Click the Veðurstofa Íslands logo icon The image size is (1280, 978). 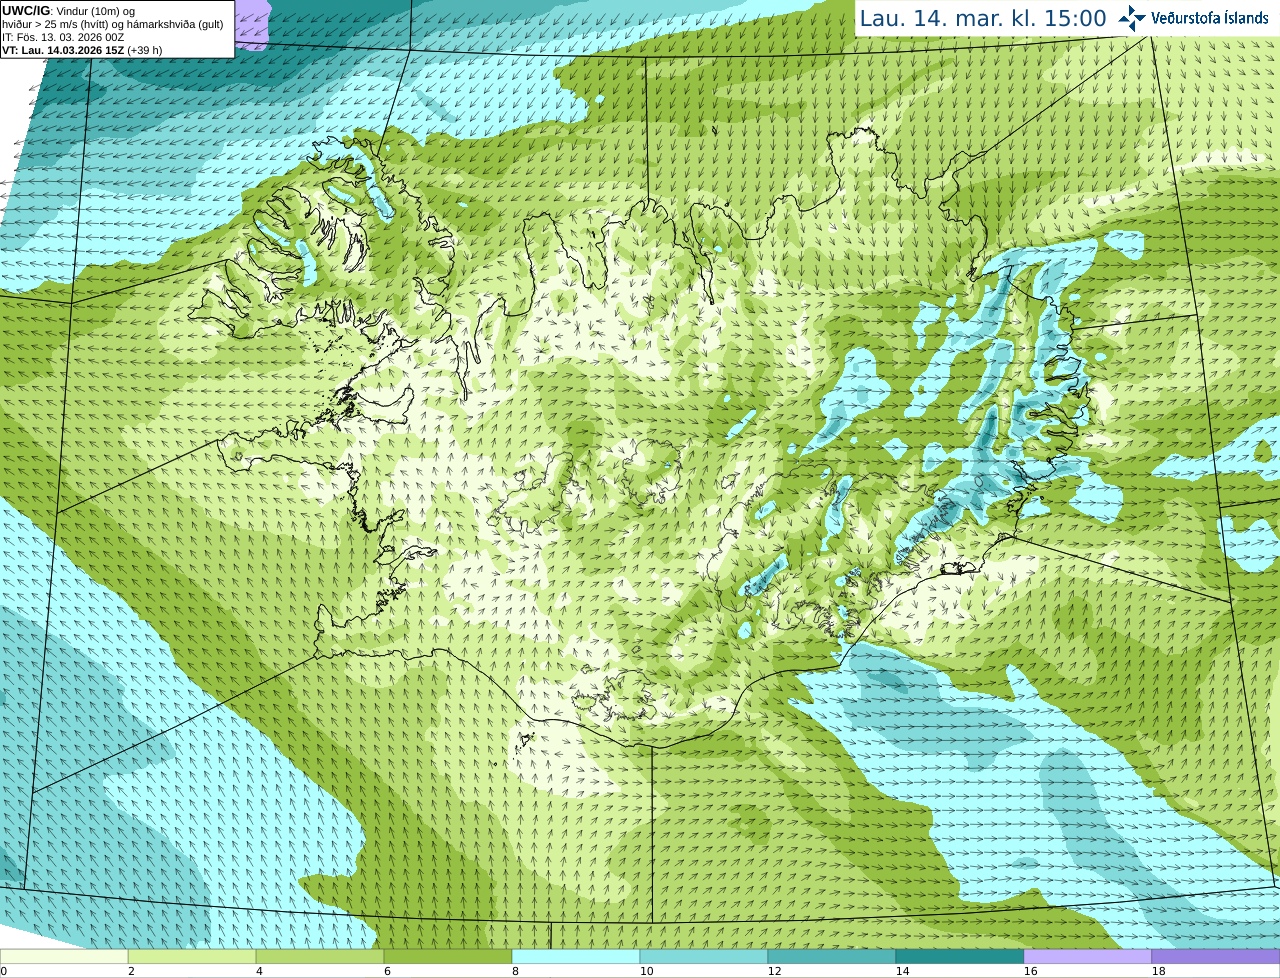coord(1131,18)
